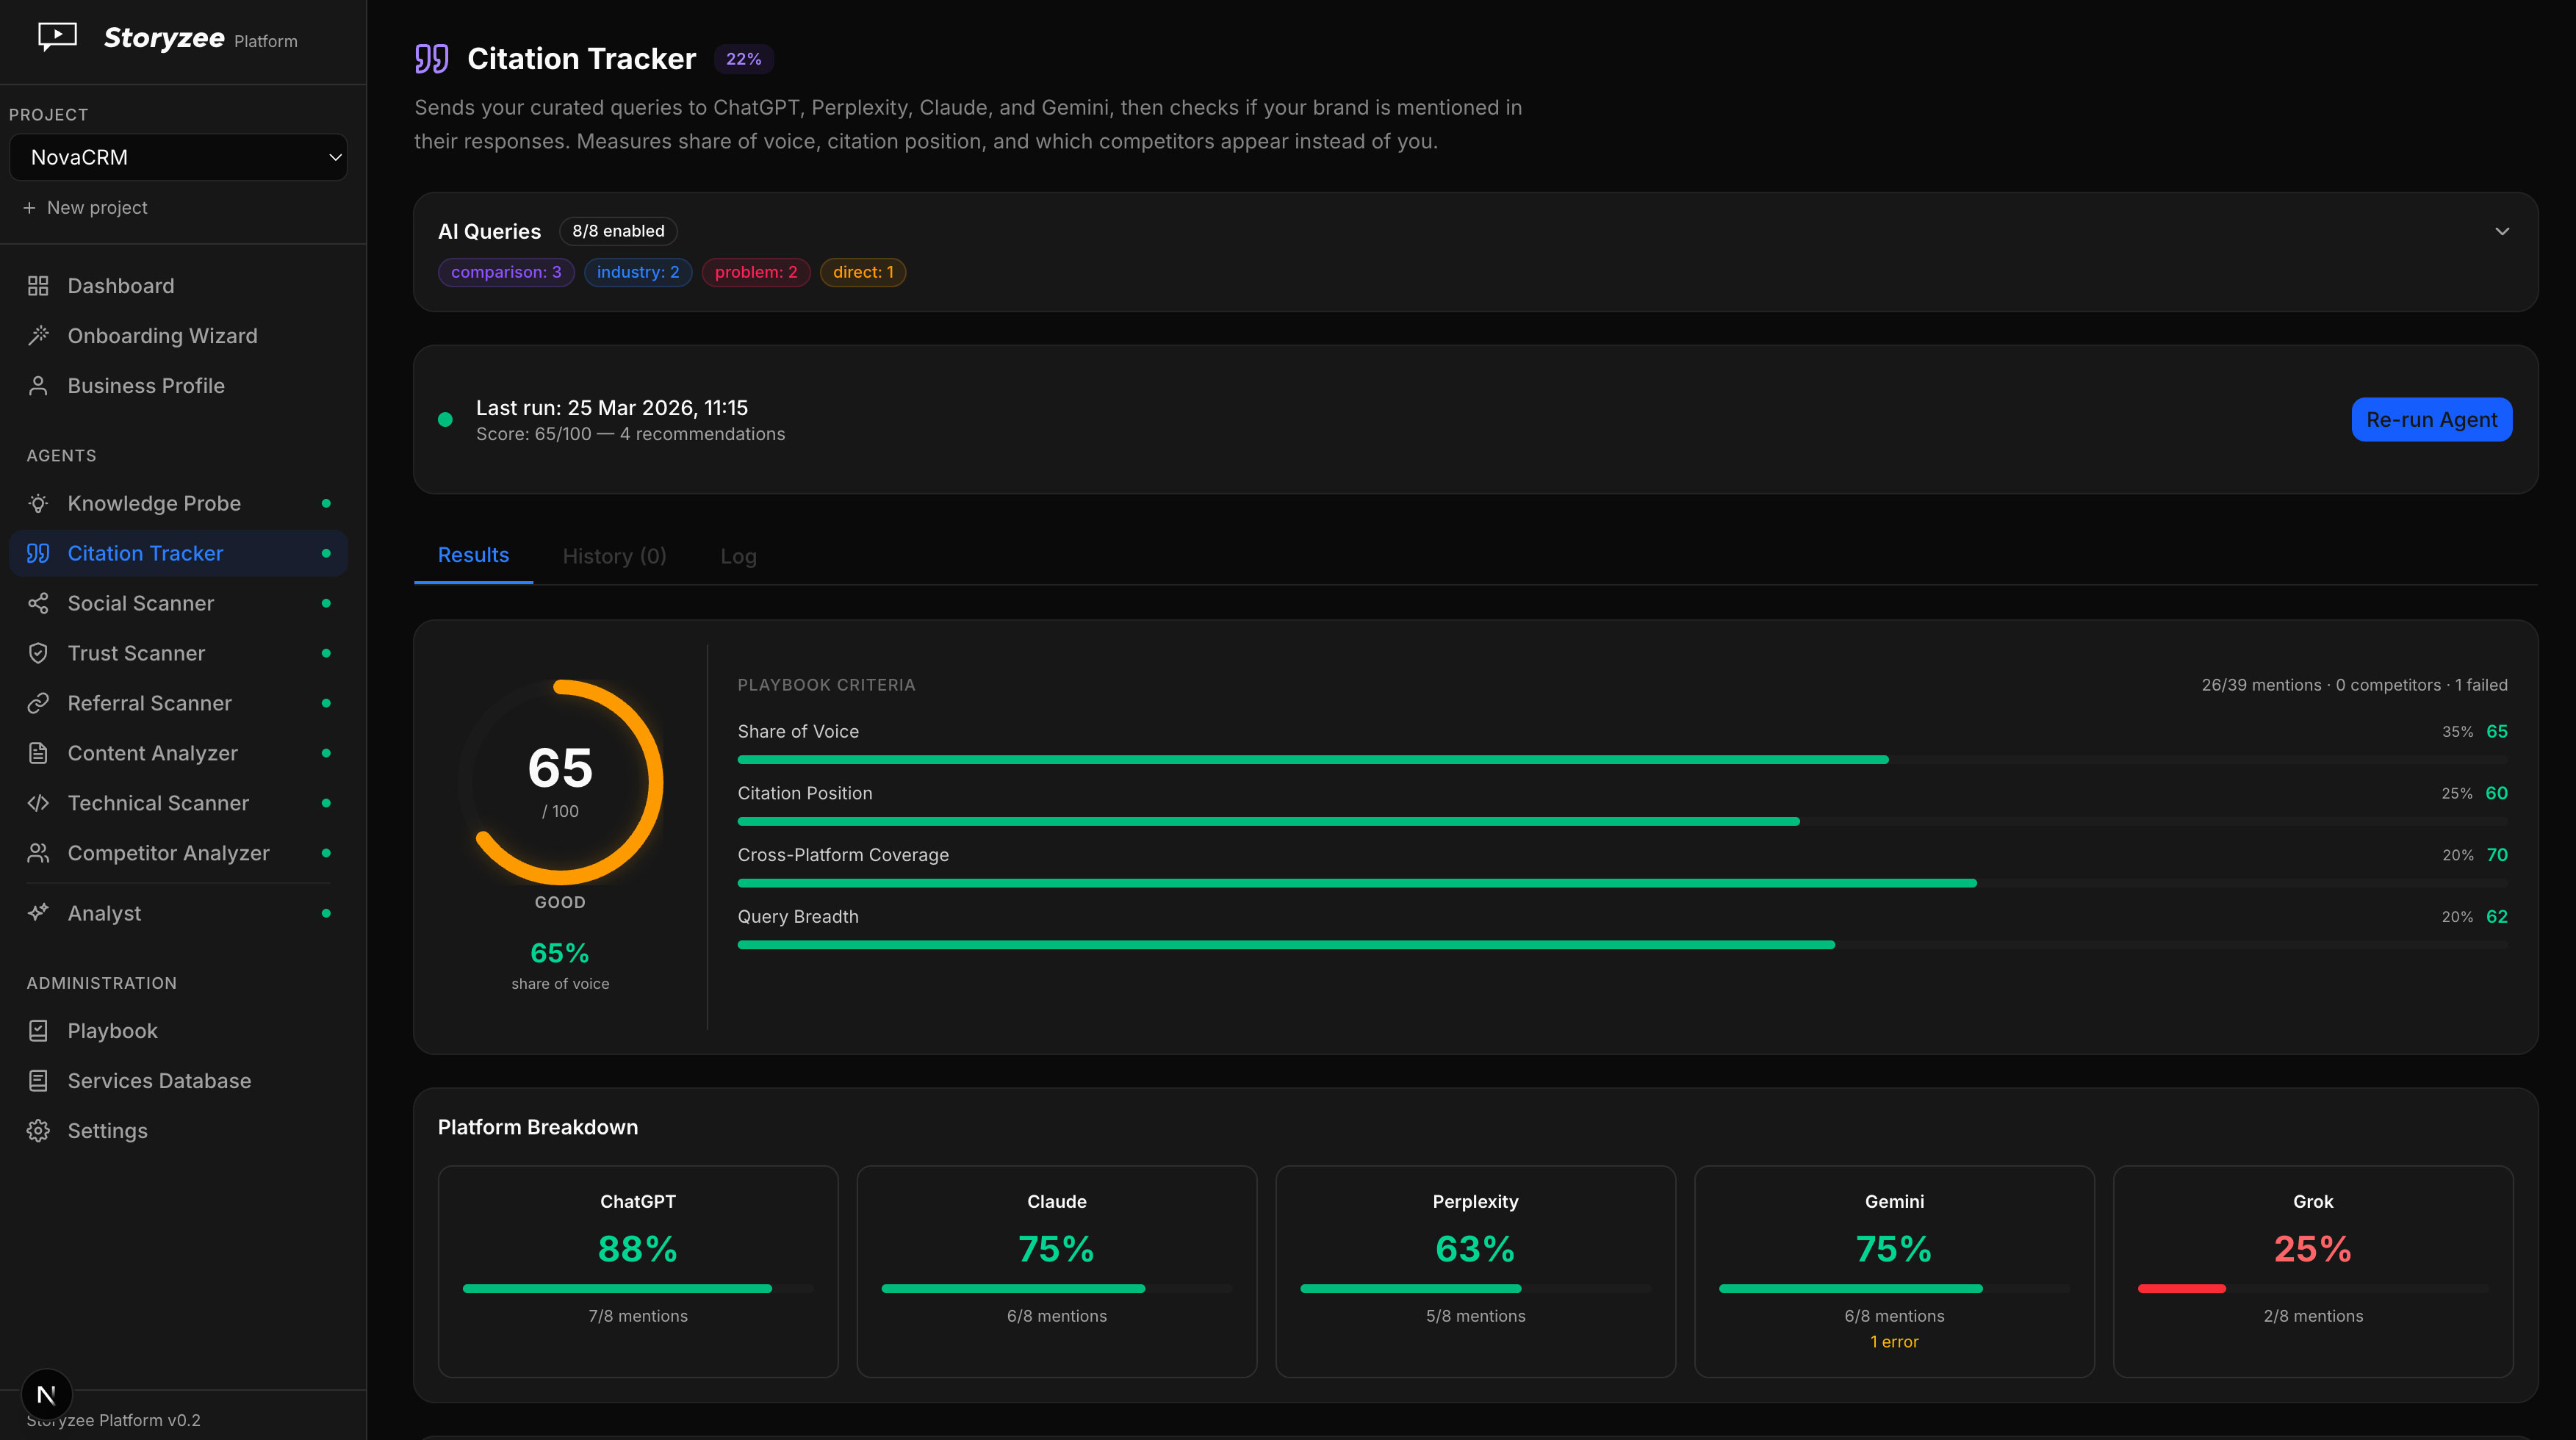Image resolution: width=2576 pixels, height=1440 pixels.
Task: Open the Log tab
Action: tap(738, 555)
